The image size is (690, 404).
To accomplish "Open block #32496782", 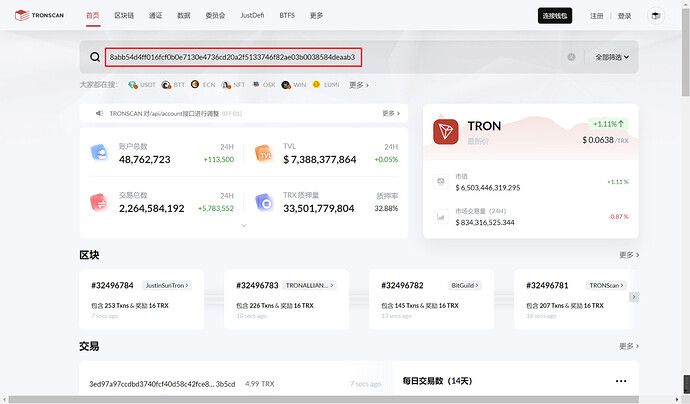I will 402,285.
